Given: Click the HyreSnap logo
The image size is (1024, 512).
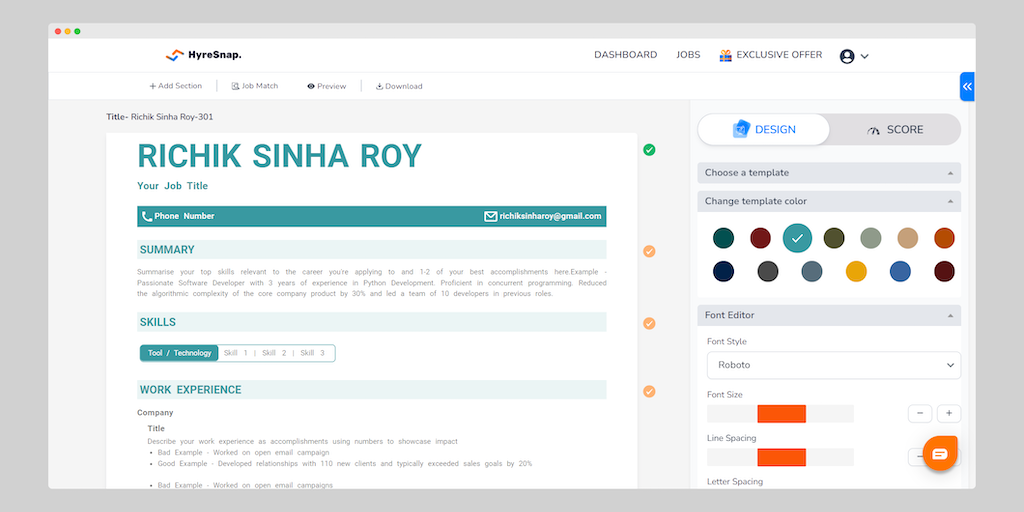Looking at the screenshot, I should (x=204, y=56).
